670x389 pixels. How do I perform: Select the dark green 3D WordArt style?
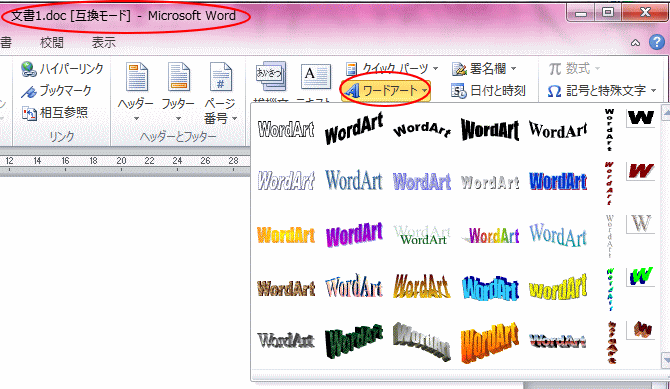point(354,341)
